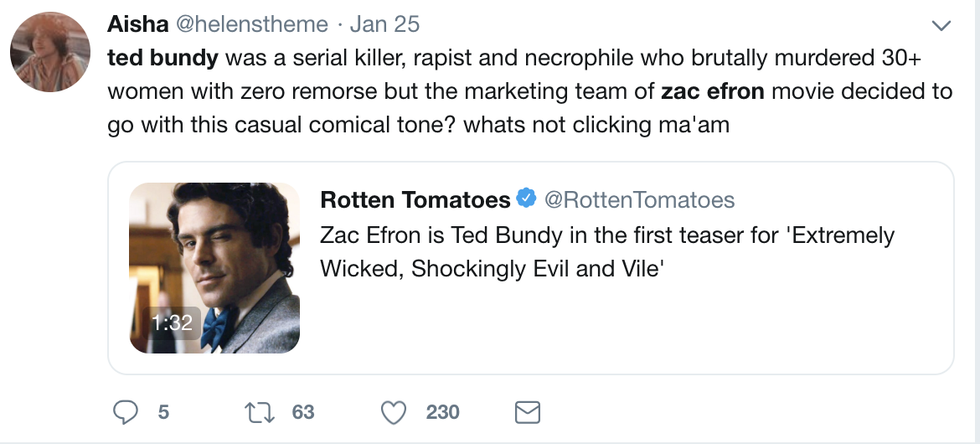Click the bold 'ted bundy' text
Viewport: 980px width, 444px height.
[162, 56]
